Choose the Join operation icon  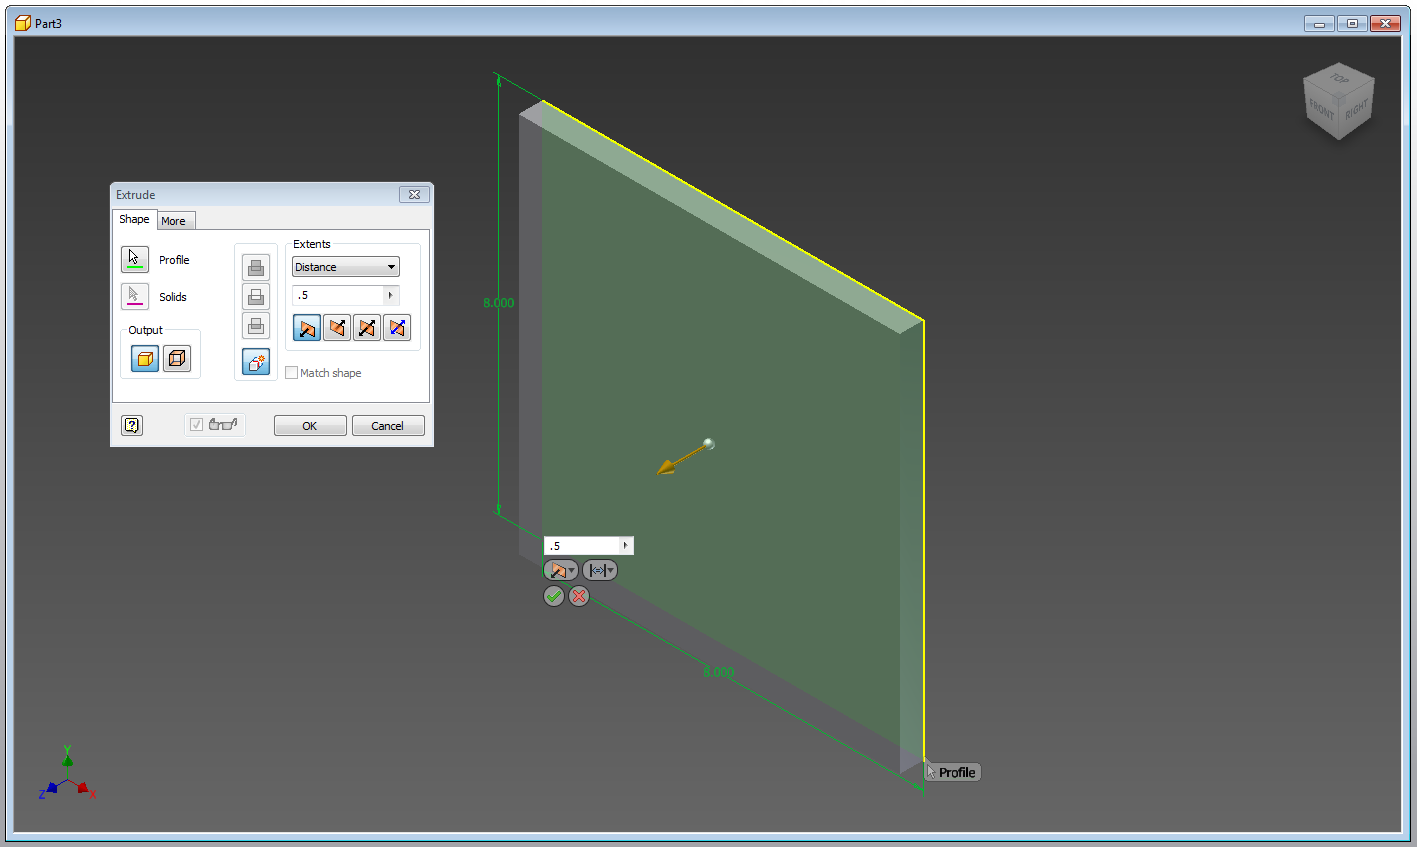tap(256, 267)
